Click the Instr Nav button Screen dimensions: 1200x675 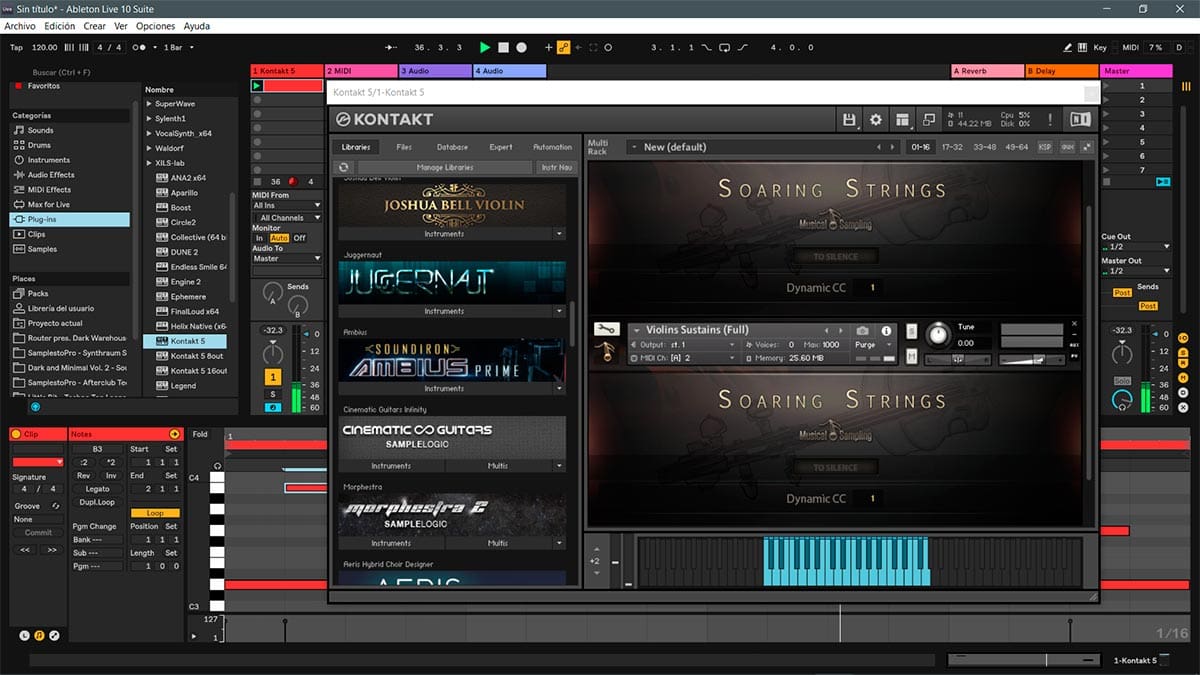pyautogui.click(x=556, y=167)
